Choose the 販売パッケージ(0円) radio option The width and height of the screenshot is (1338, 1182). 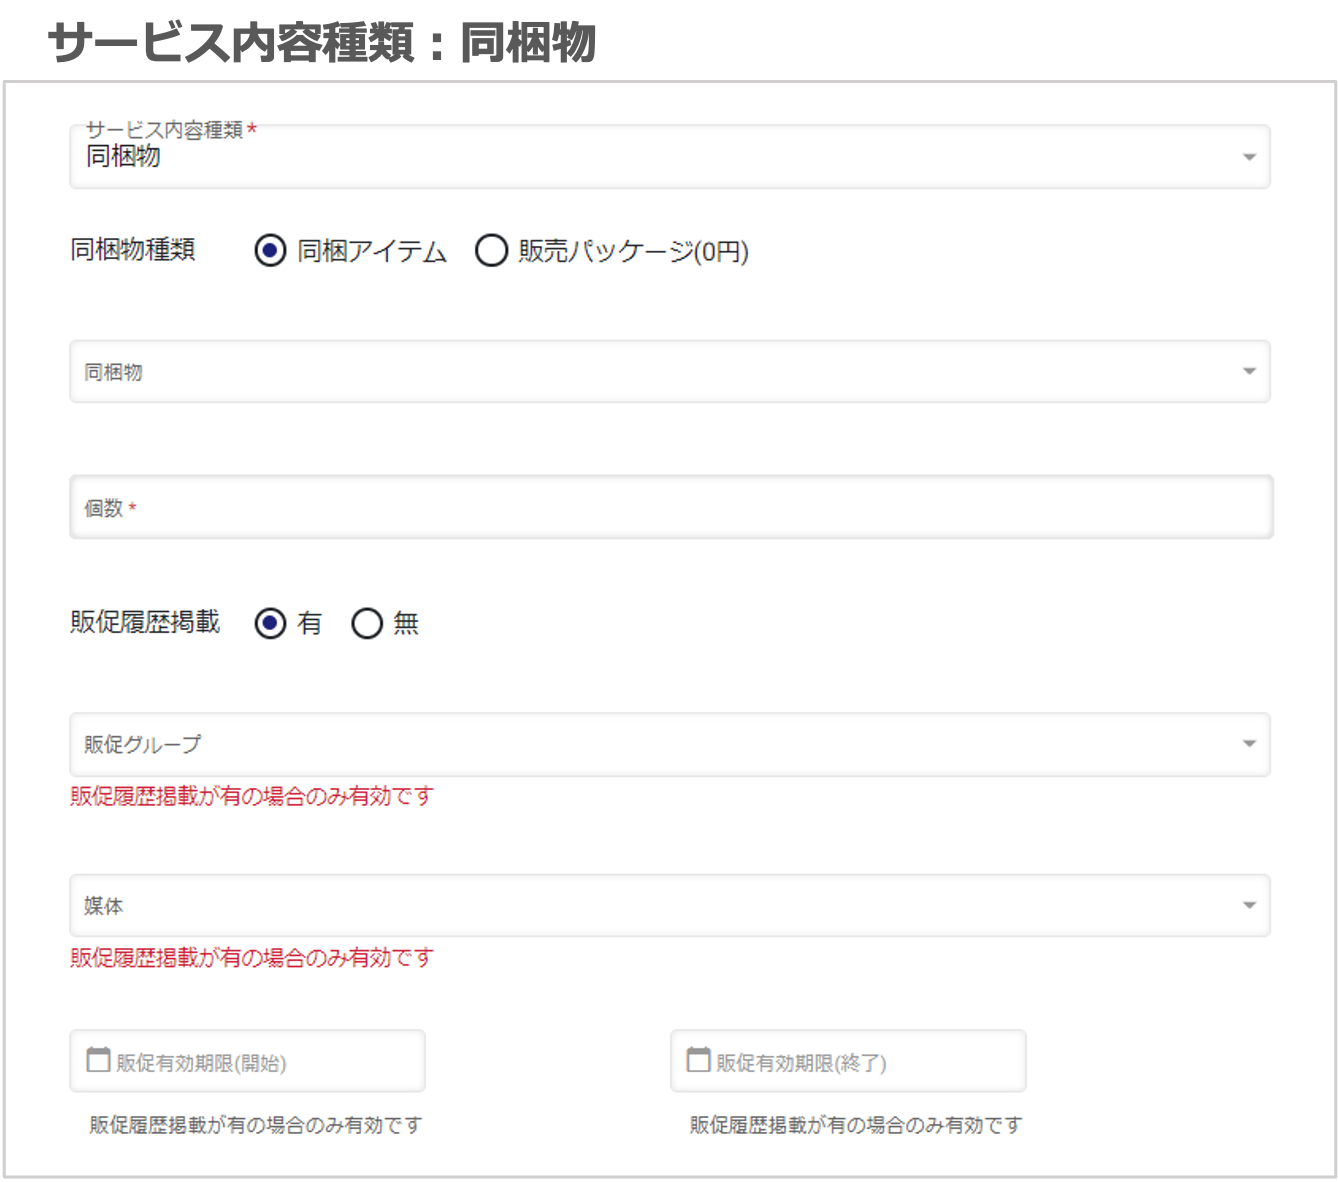[x=491, y=250]
